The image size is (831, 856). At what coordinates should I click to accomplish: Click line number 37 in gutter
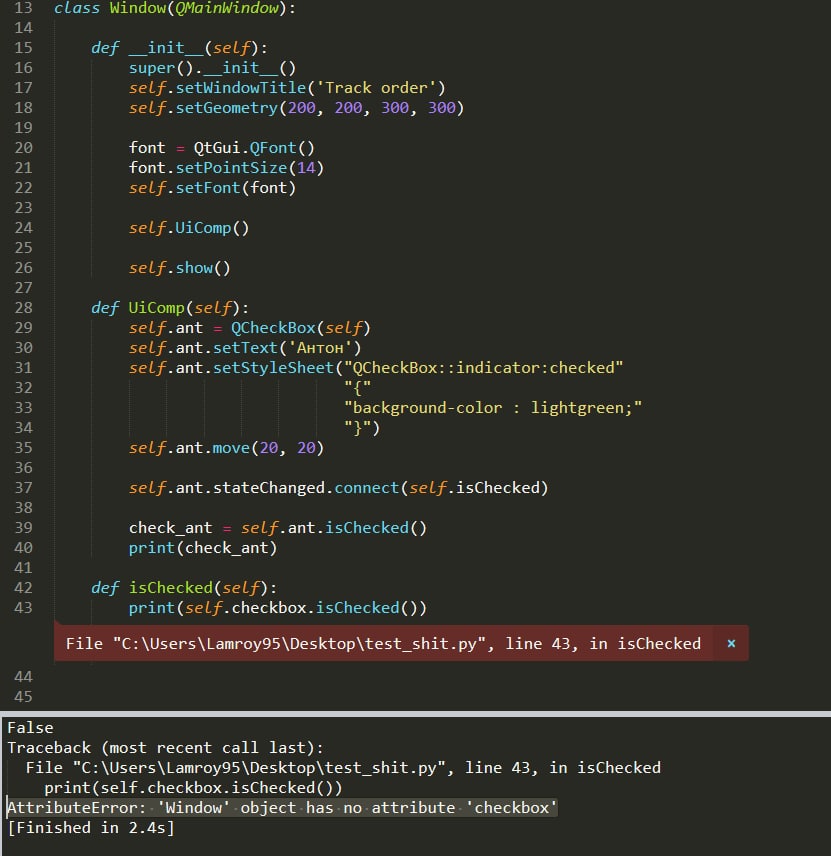tap(23, 488)
